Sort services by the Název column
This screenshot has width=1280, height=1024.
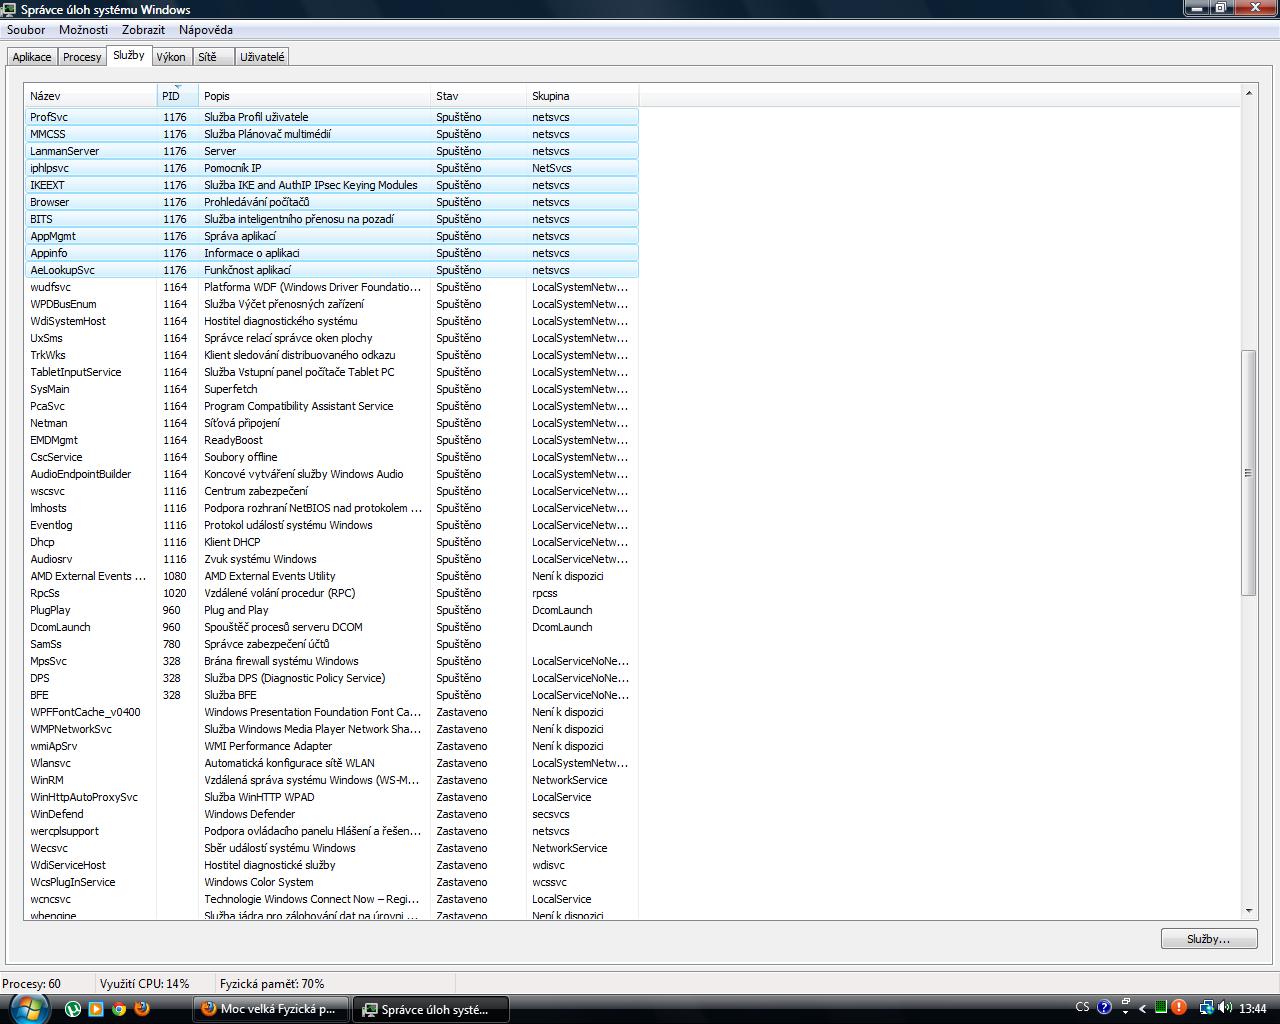pos(91,96)
